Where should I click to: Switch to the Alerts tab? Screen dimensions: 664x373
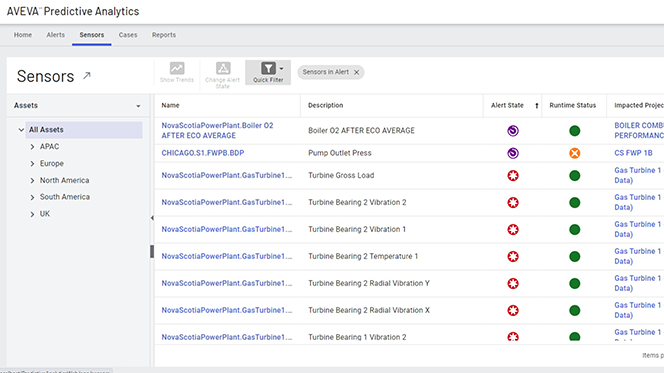click(x=55, y=35)
